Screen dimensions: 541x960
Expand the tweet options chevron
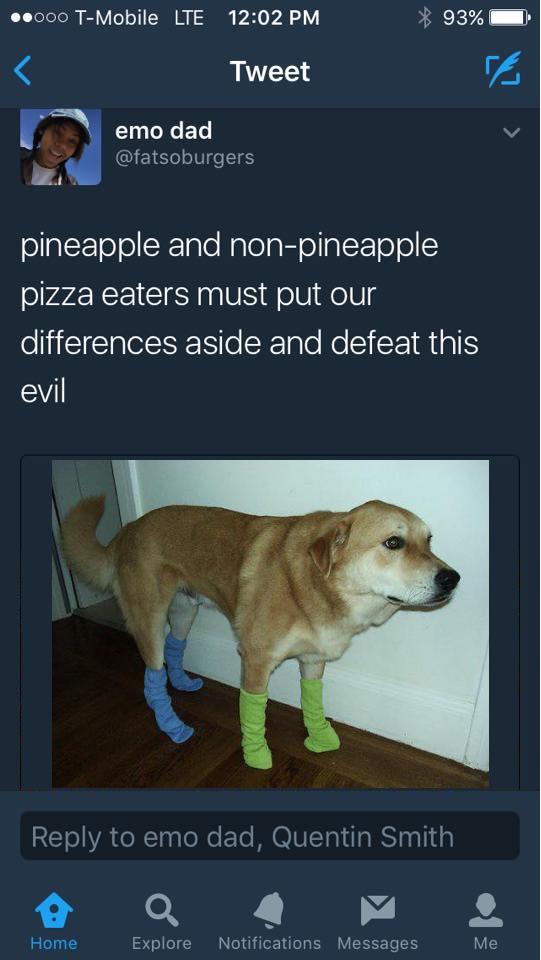[x=510, y=132]
